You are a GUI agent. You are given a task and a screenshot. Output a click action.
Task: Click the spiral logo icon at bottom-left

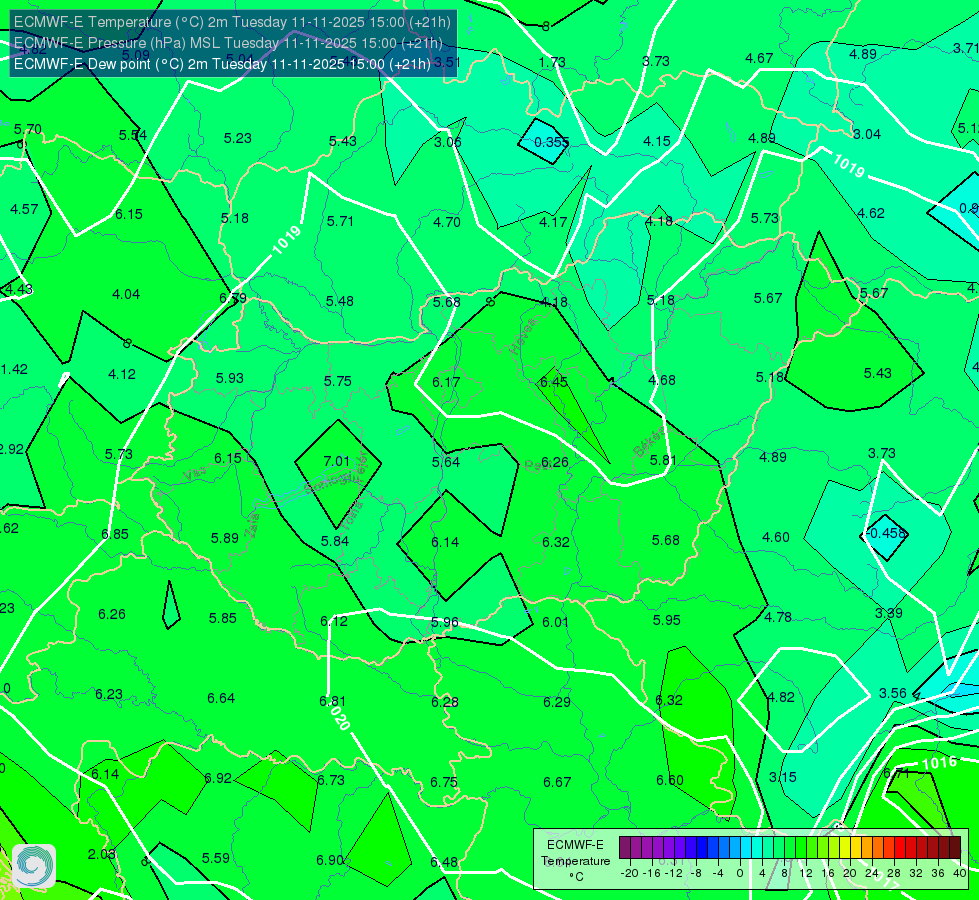point(34,866)
